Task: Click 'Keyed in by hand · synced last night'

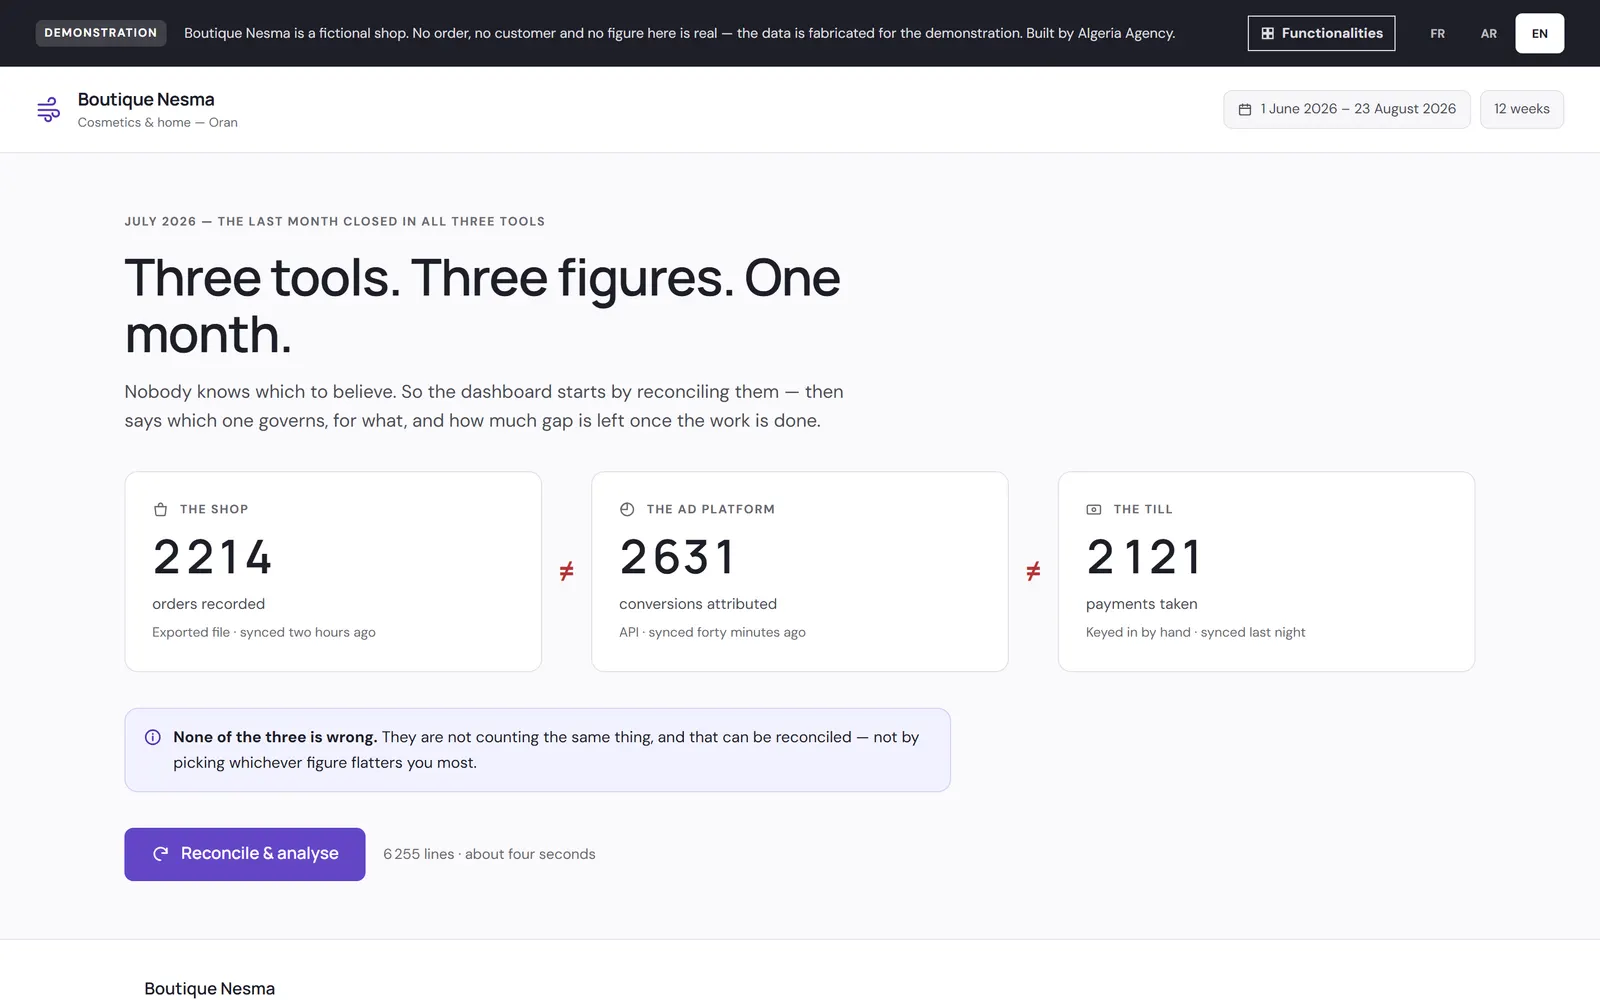Action: (x=1196, y=632)
